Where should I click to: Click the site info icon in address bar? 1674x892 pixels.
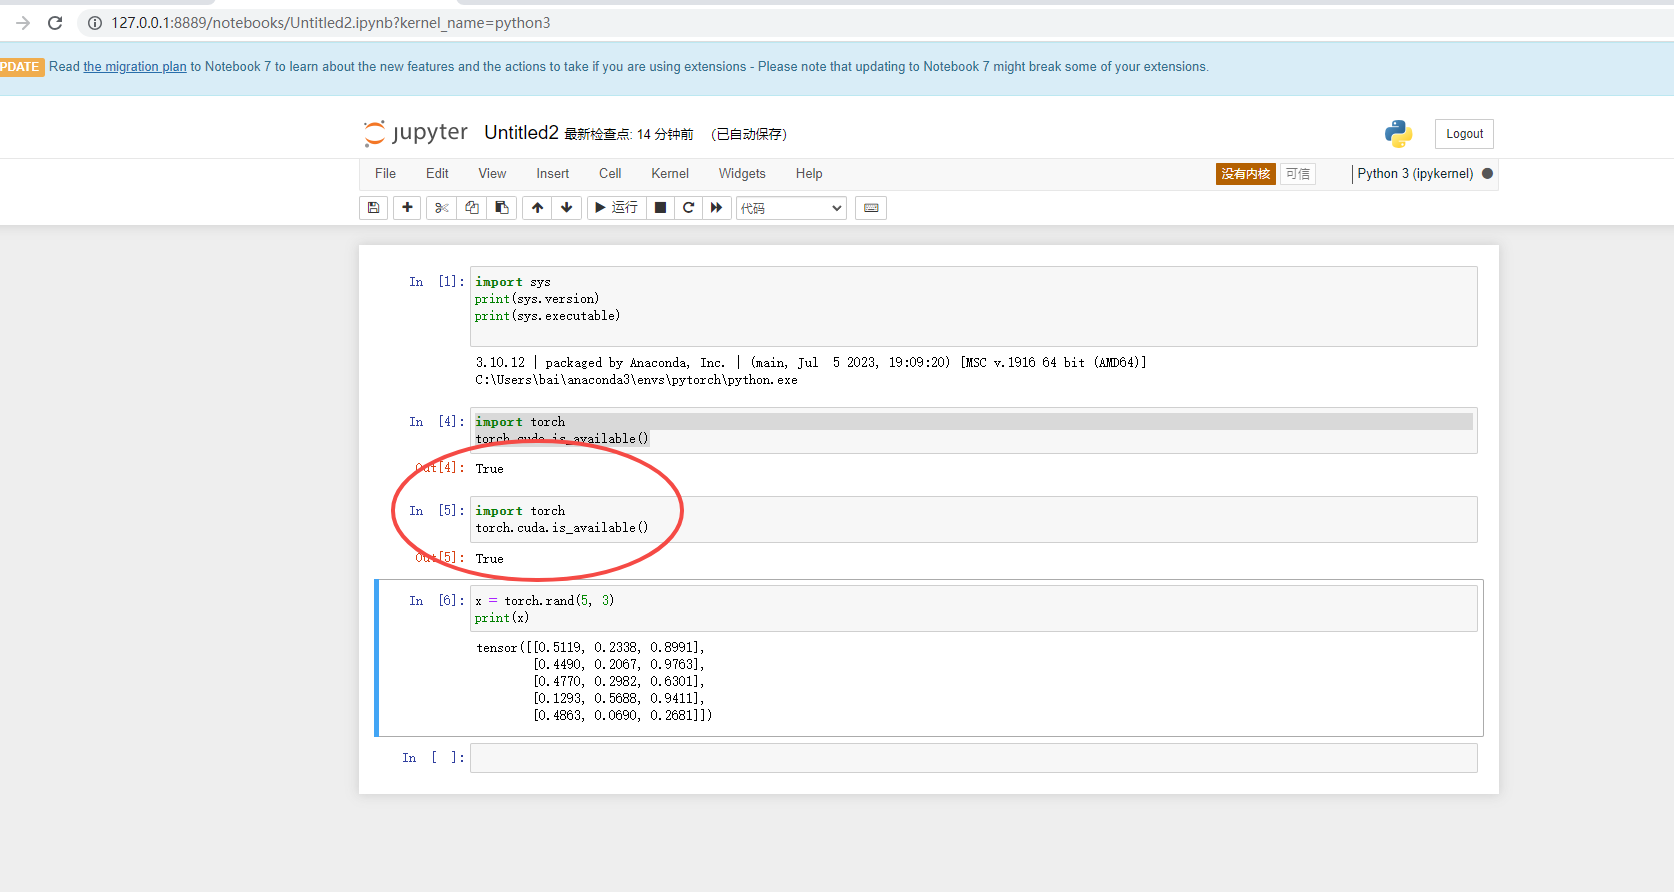[x=95, y=23]
